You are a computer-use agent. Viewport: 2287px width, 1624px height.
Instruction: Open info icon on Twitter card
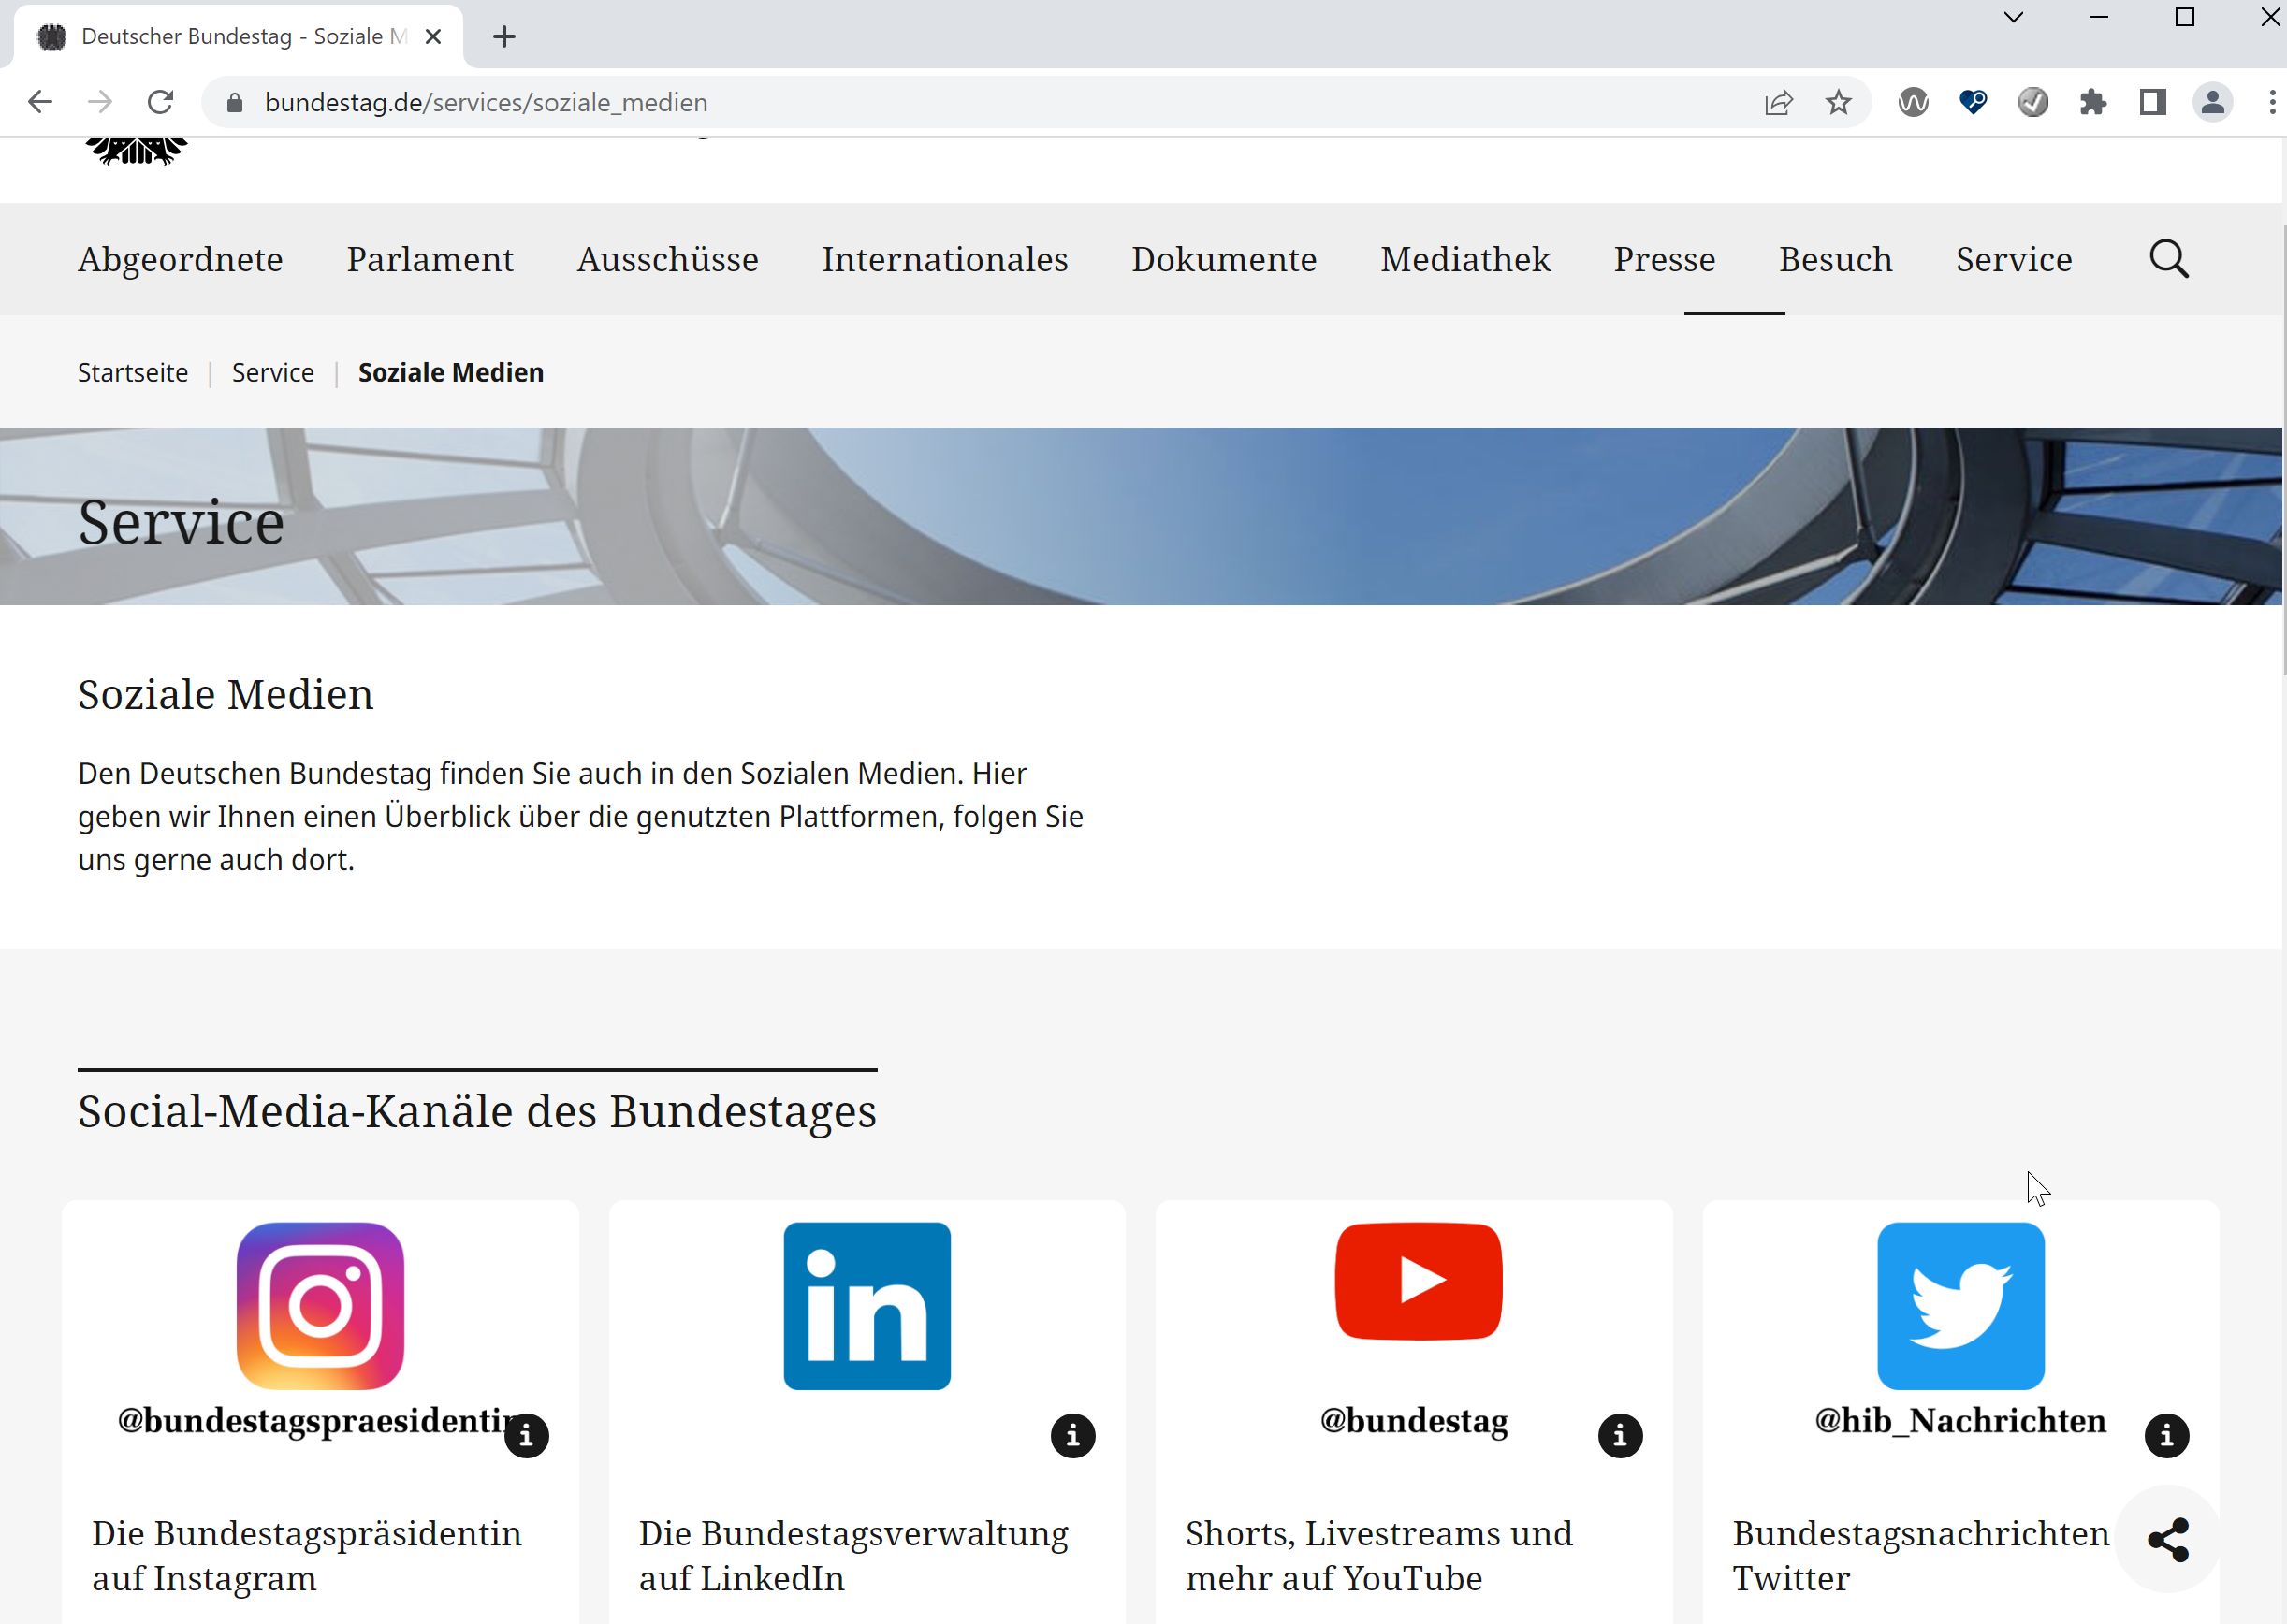tap(2166, 1436)
